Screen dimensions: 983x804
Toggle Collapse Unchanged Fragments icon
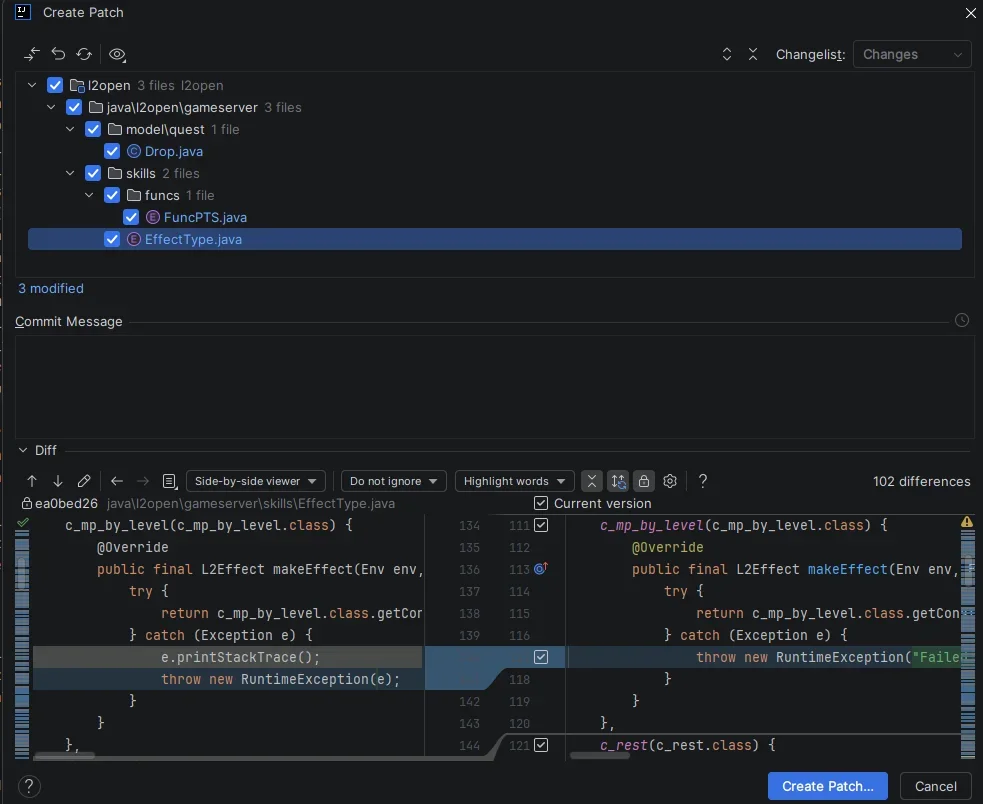(x=592, y=481)
